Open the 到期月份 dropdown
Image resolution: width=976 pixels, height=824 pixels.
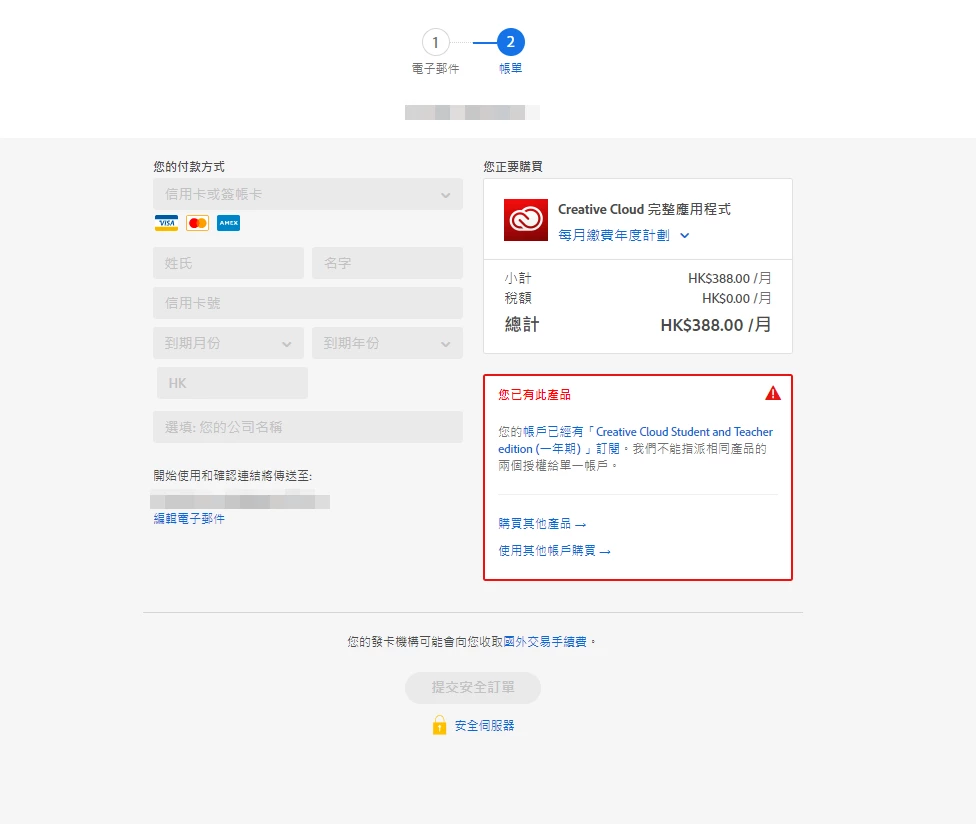click(228, 343)
